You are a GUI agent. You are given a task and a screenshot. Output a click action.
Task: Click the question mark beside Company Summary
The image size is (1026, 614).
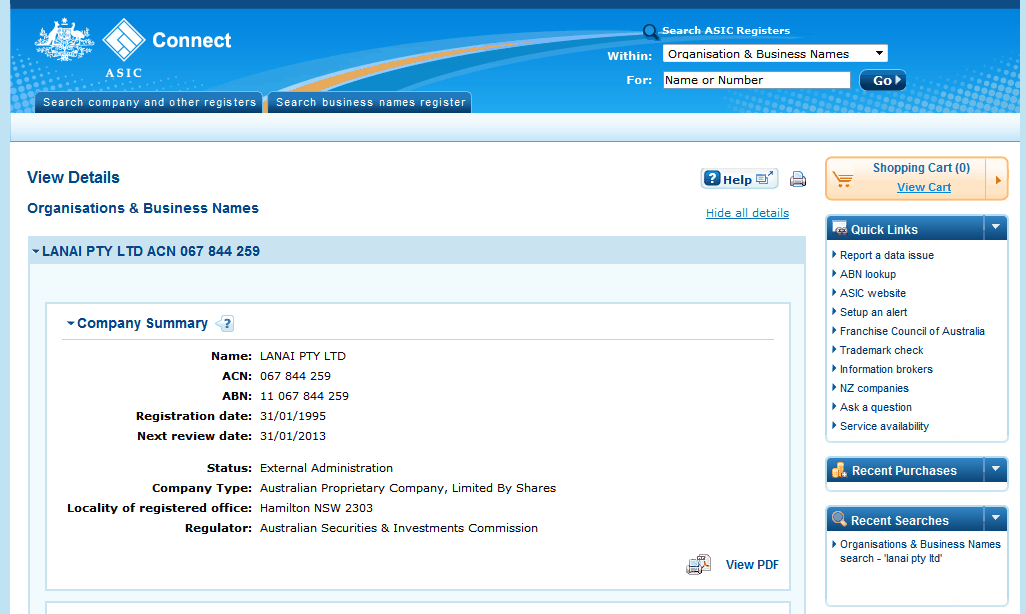(x=226, y=323)
